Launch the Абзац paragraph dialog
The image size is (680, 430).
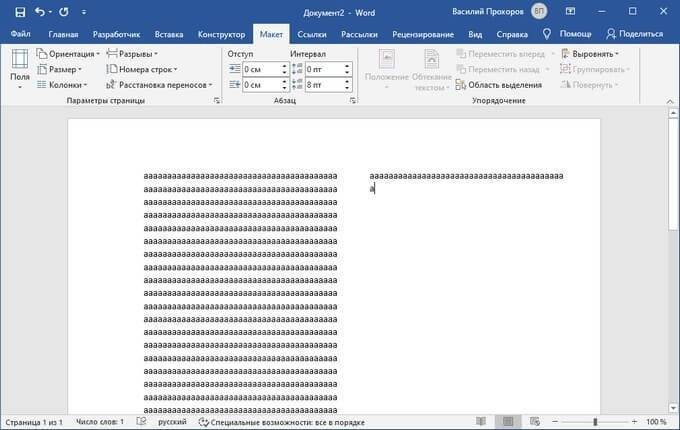coord(353,101)
